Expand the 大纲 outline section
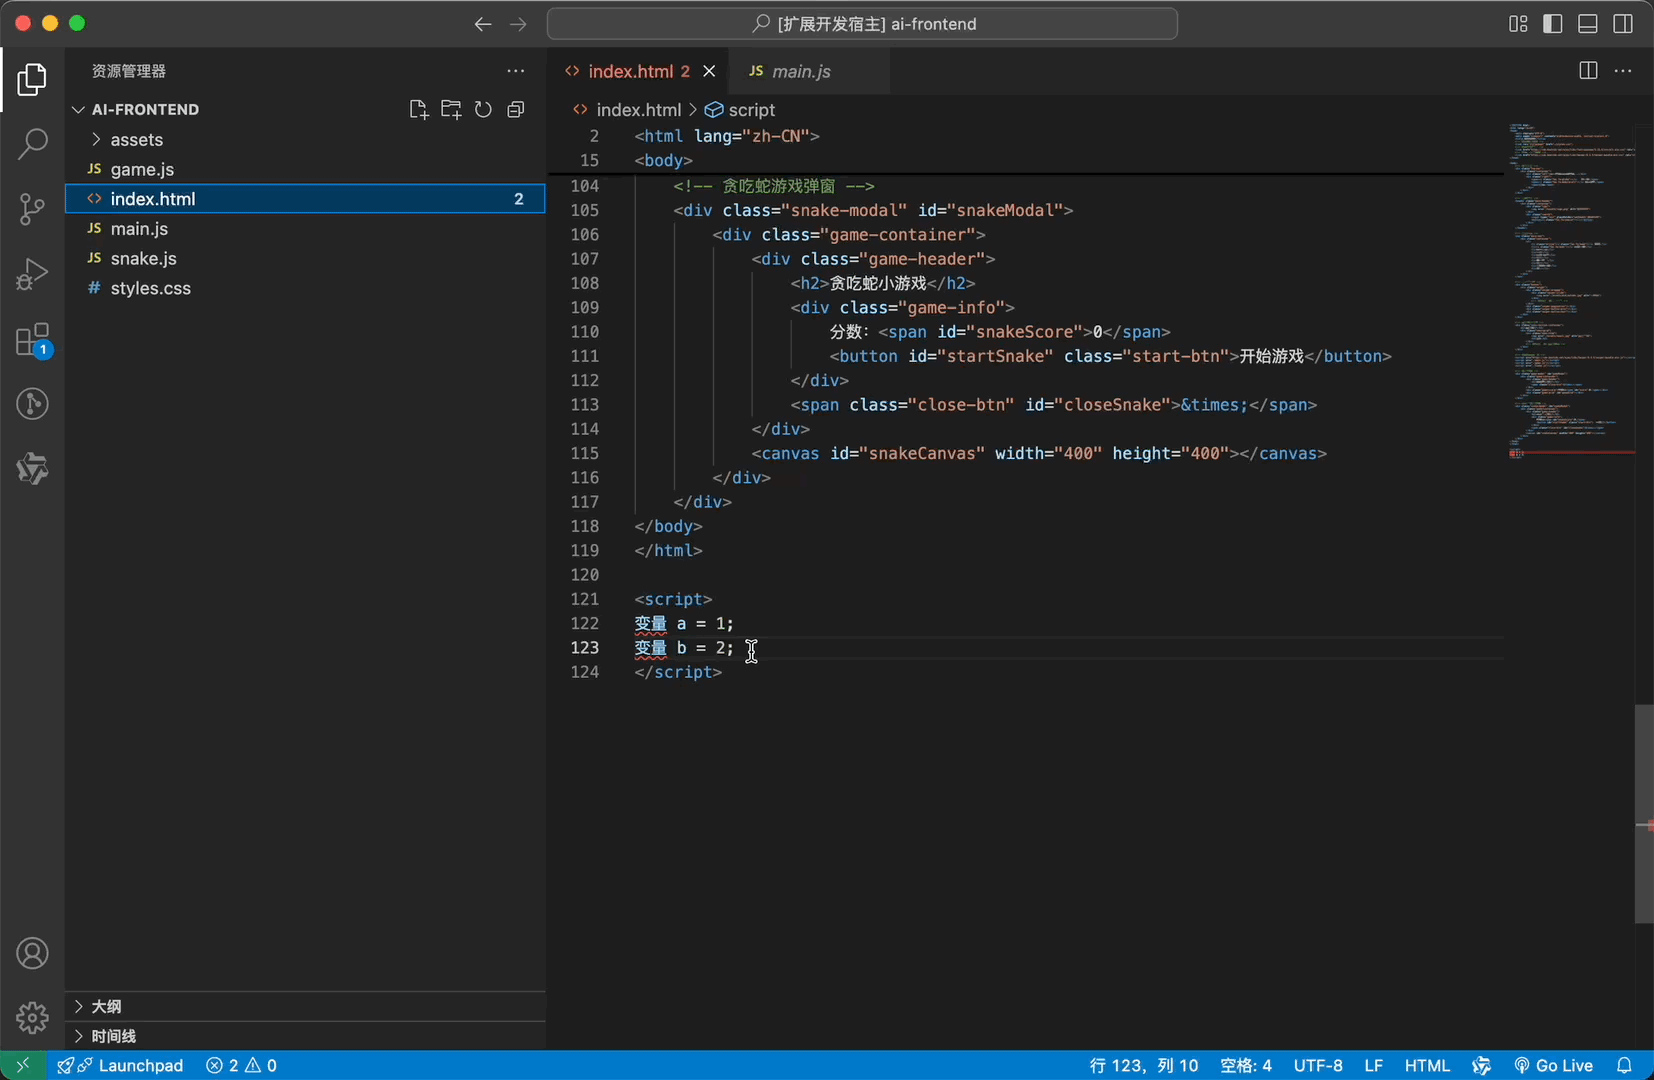This screenshot has width=1654, height=1080. 106,1007
